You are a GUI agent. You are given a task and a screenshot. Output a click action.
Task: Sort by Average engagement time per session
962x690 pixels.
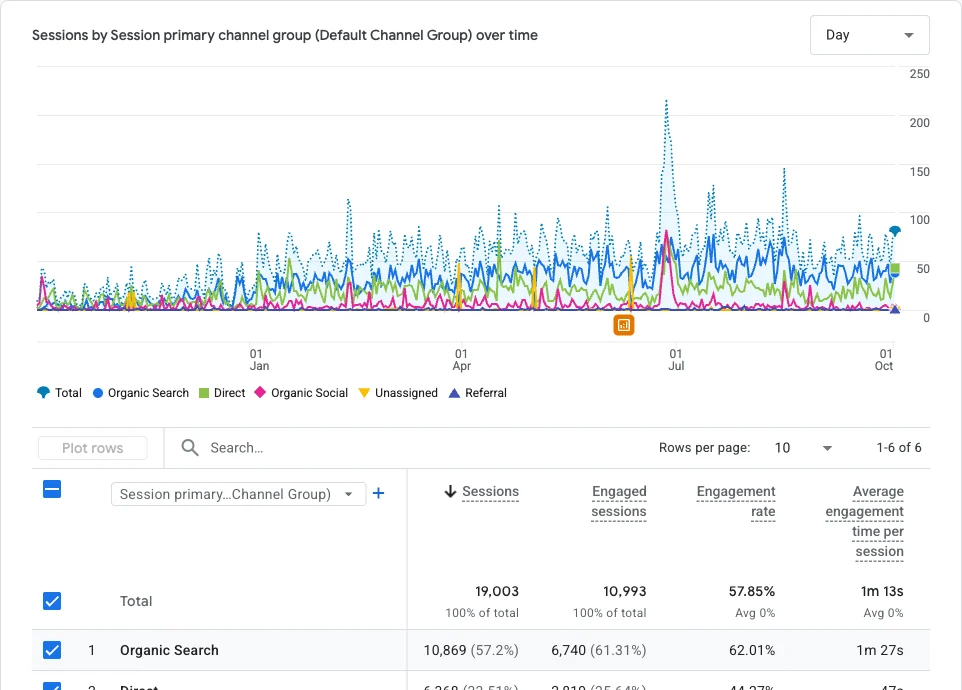click(x=864, y=521)
